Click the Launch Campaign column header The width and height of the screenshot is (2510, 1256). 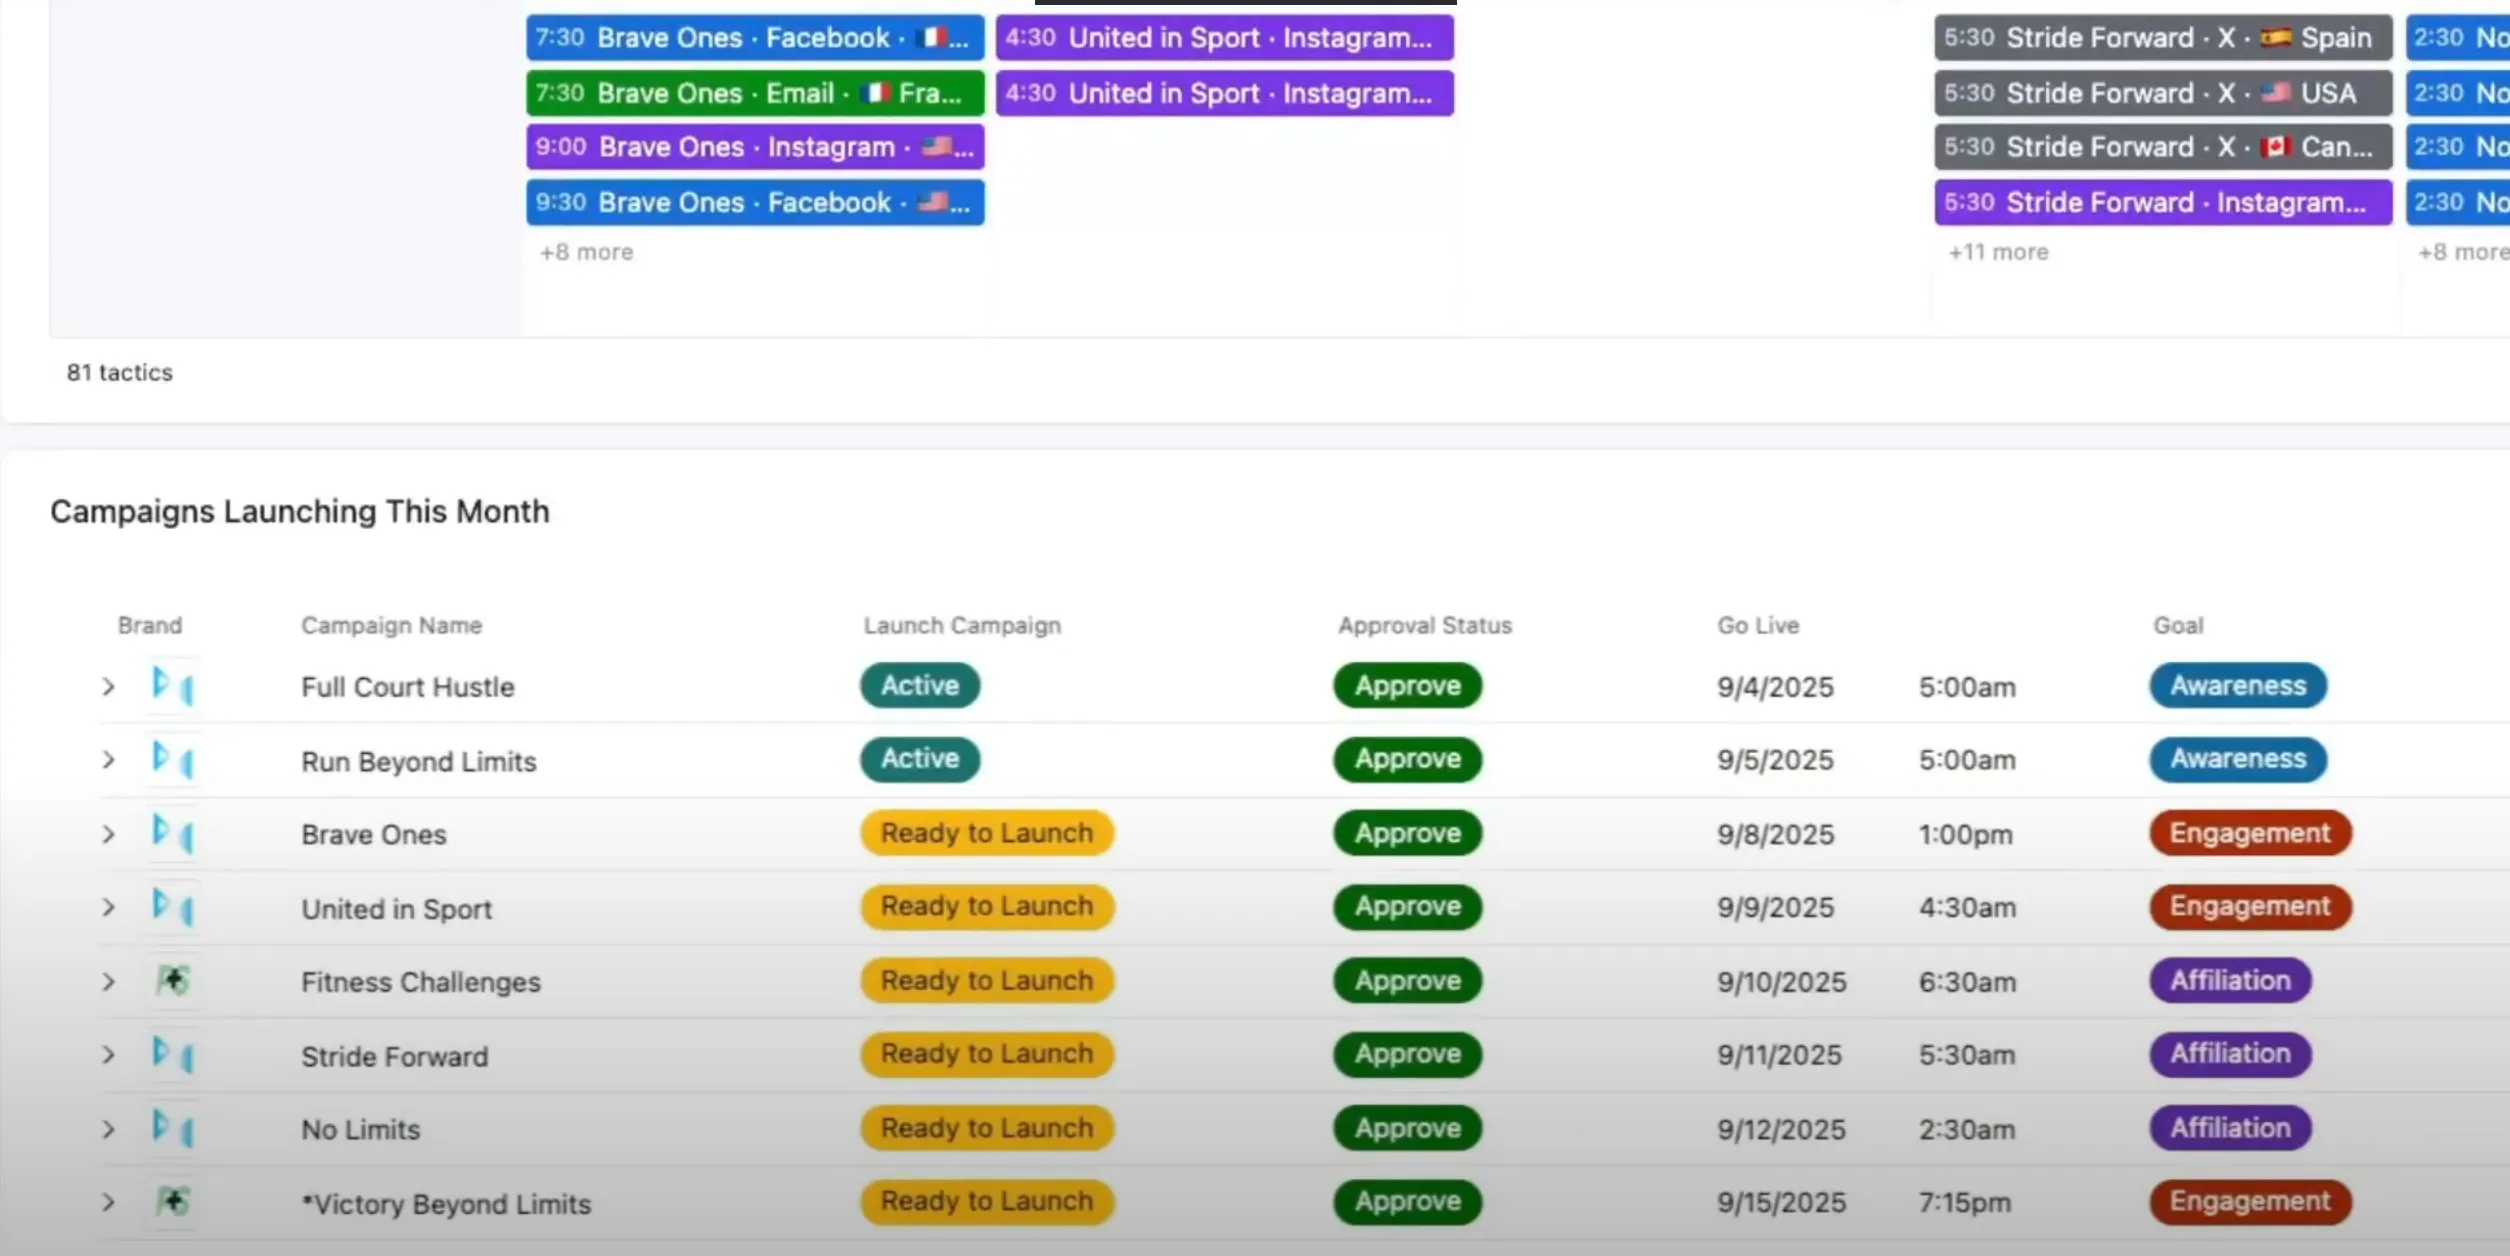tap(962, 626)
